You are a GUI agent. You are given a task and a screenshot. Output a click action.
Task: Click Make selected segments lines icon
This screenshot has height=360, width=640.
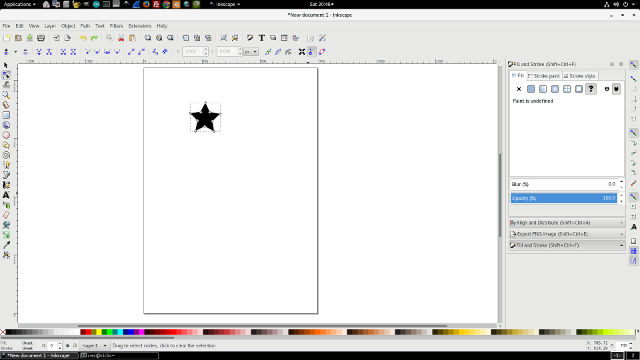pyautogui.click(x=131, y=52)
